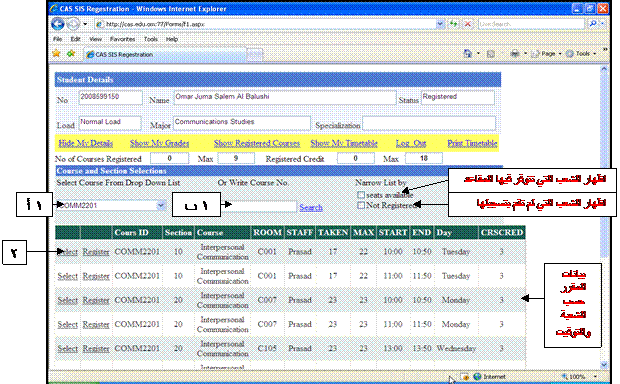Open the File menu
This screenshot has height=384, width=620.
click(x=58, y=39)
